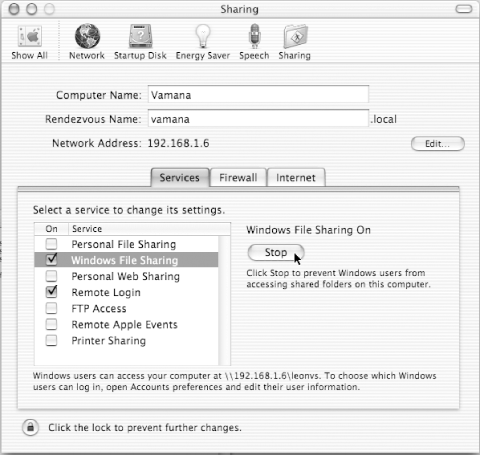Open the Speech microphone icon
The image size is (481, 455).
[254, 36]
